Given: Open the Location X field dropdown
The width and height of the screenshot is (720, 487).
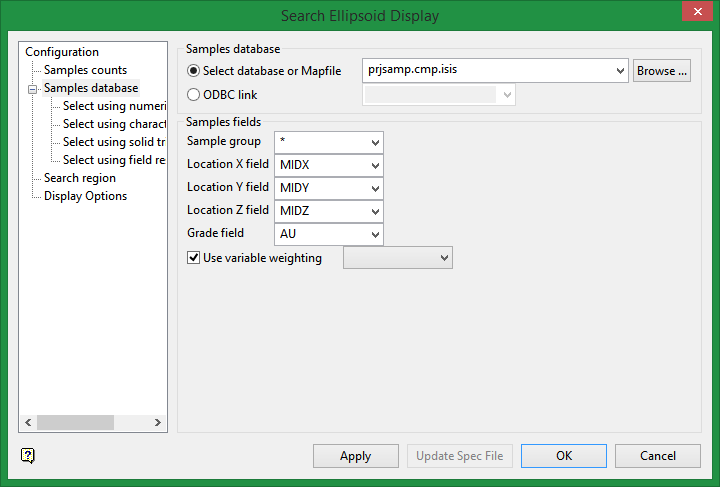Looking at the screenshot, I should click(374, 165).
